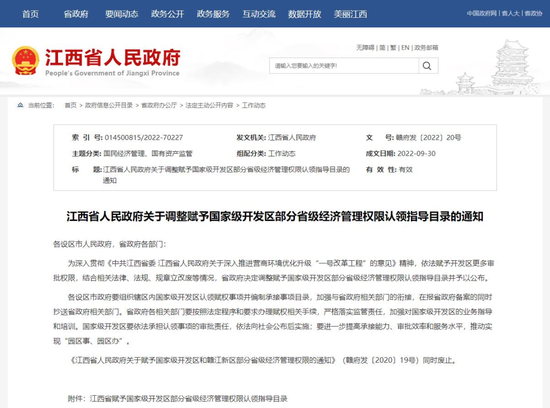Click the home icon beside 当前位置
This screenshot has height=408, width=550.
(x=20, y=105)
